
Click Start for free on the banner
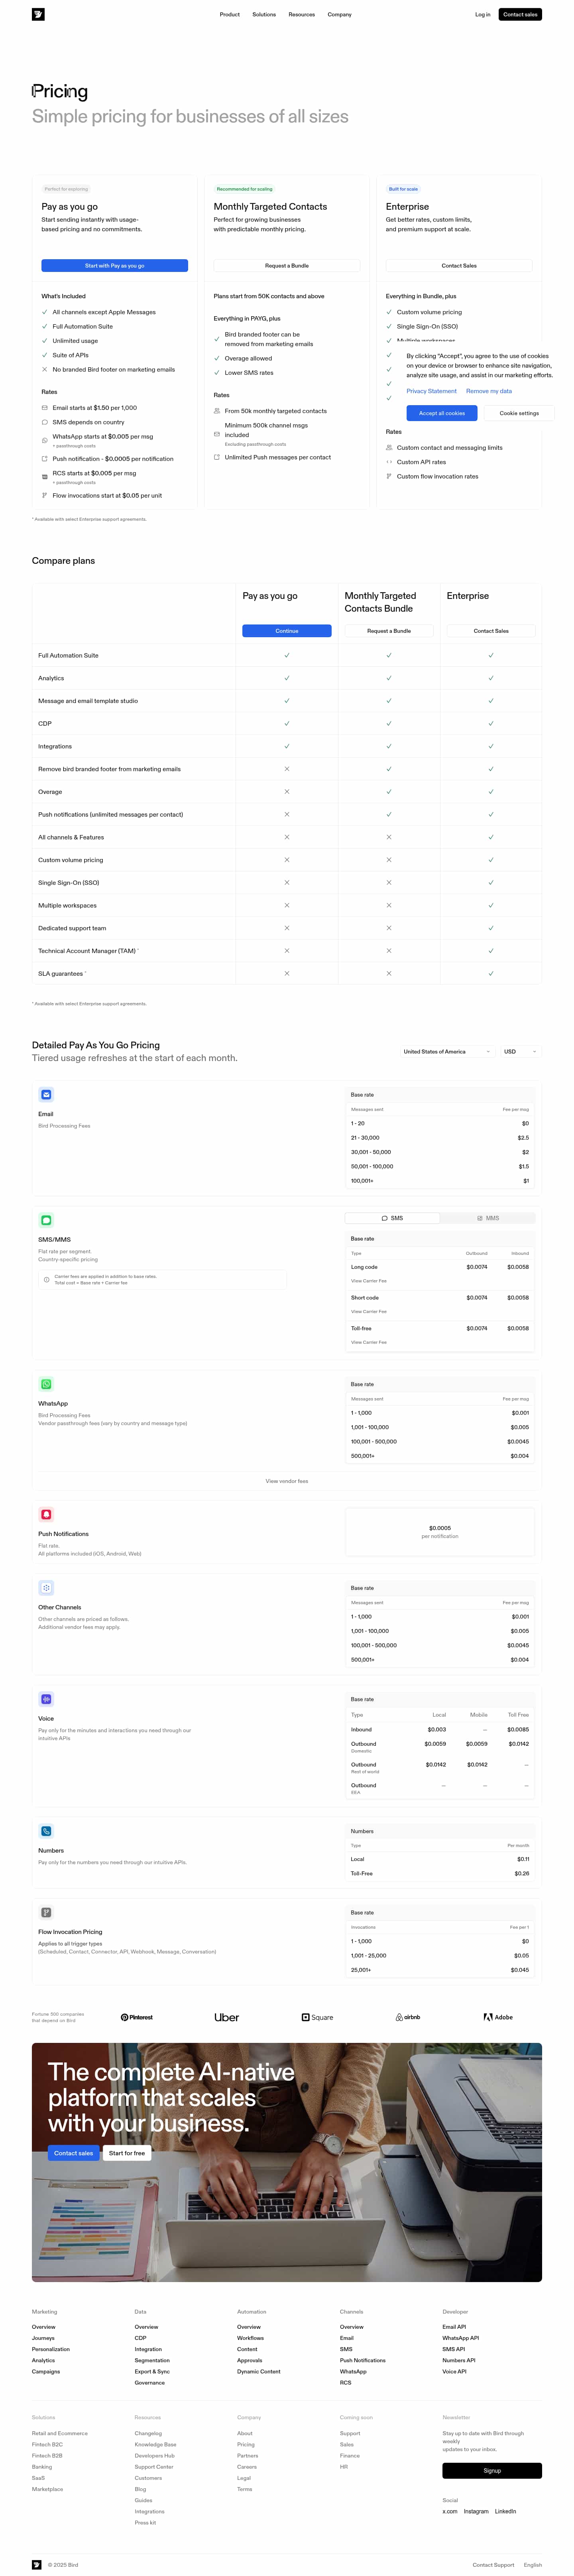click(127, 2153)
